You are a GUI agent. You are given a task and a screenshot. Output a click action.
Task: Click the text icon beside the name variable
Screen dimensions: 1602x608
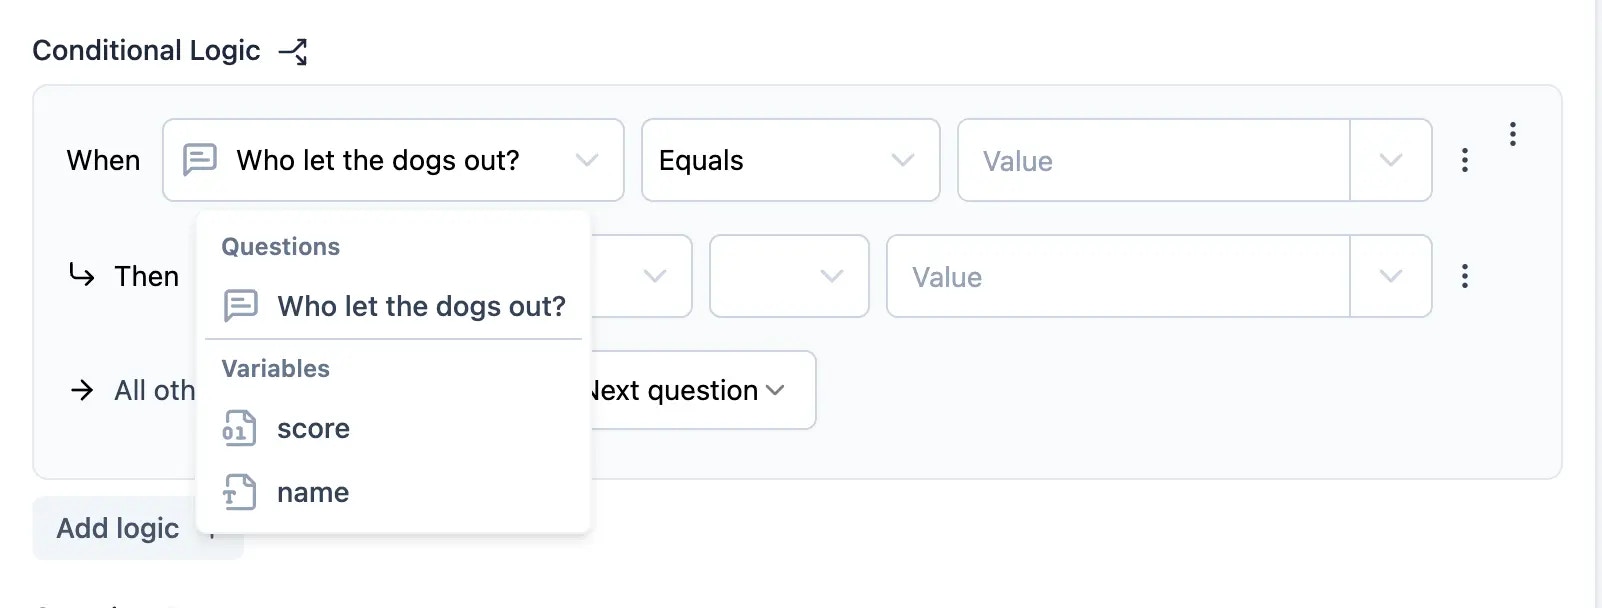[x=237, y=492]
